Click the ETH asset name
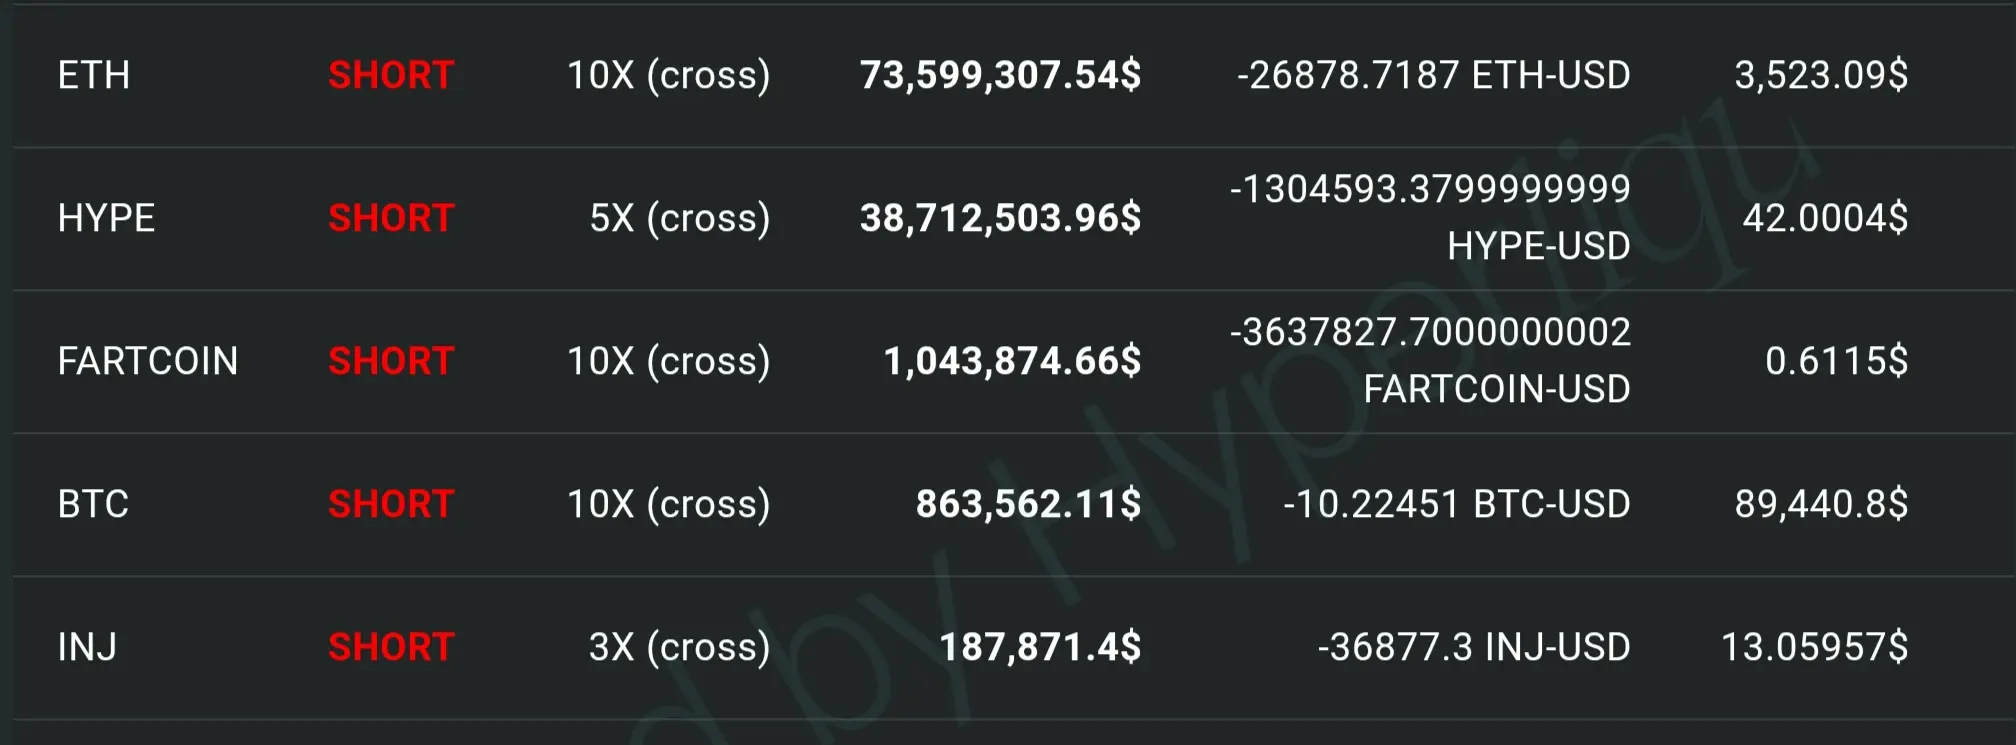Image resolution: width=2016 pixels, height=745 pixels. 94,75
